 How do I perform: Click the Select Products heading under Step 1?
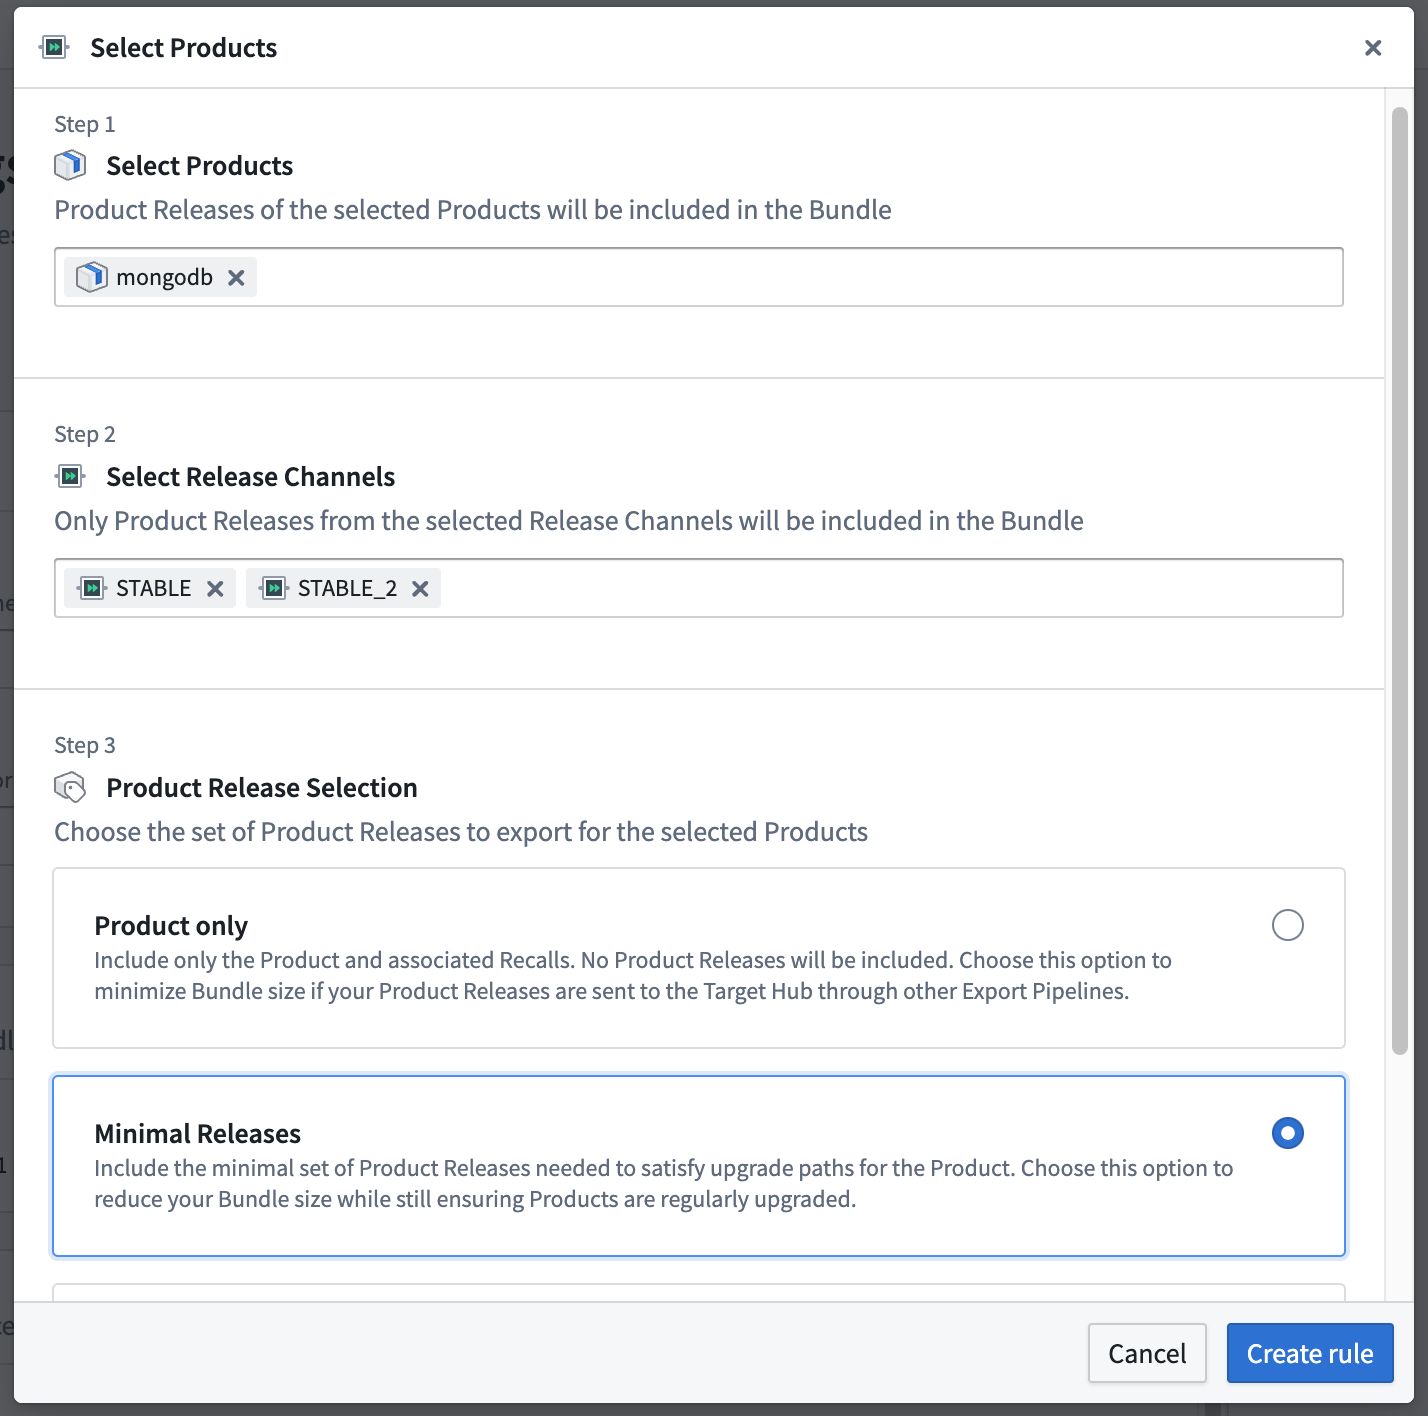tap(200, 165)
